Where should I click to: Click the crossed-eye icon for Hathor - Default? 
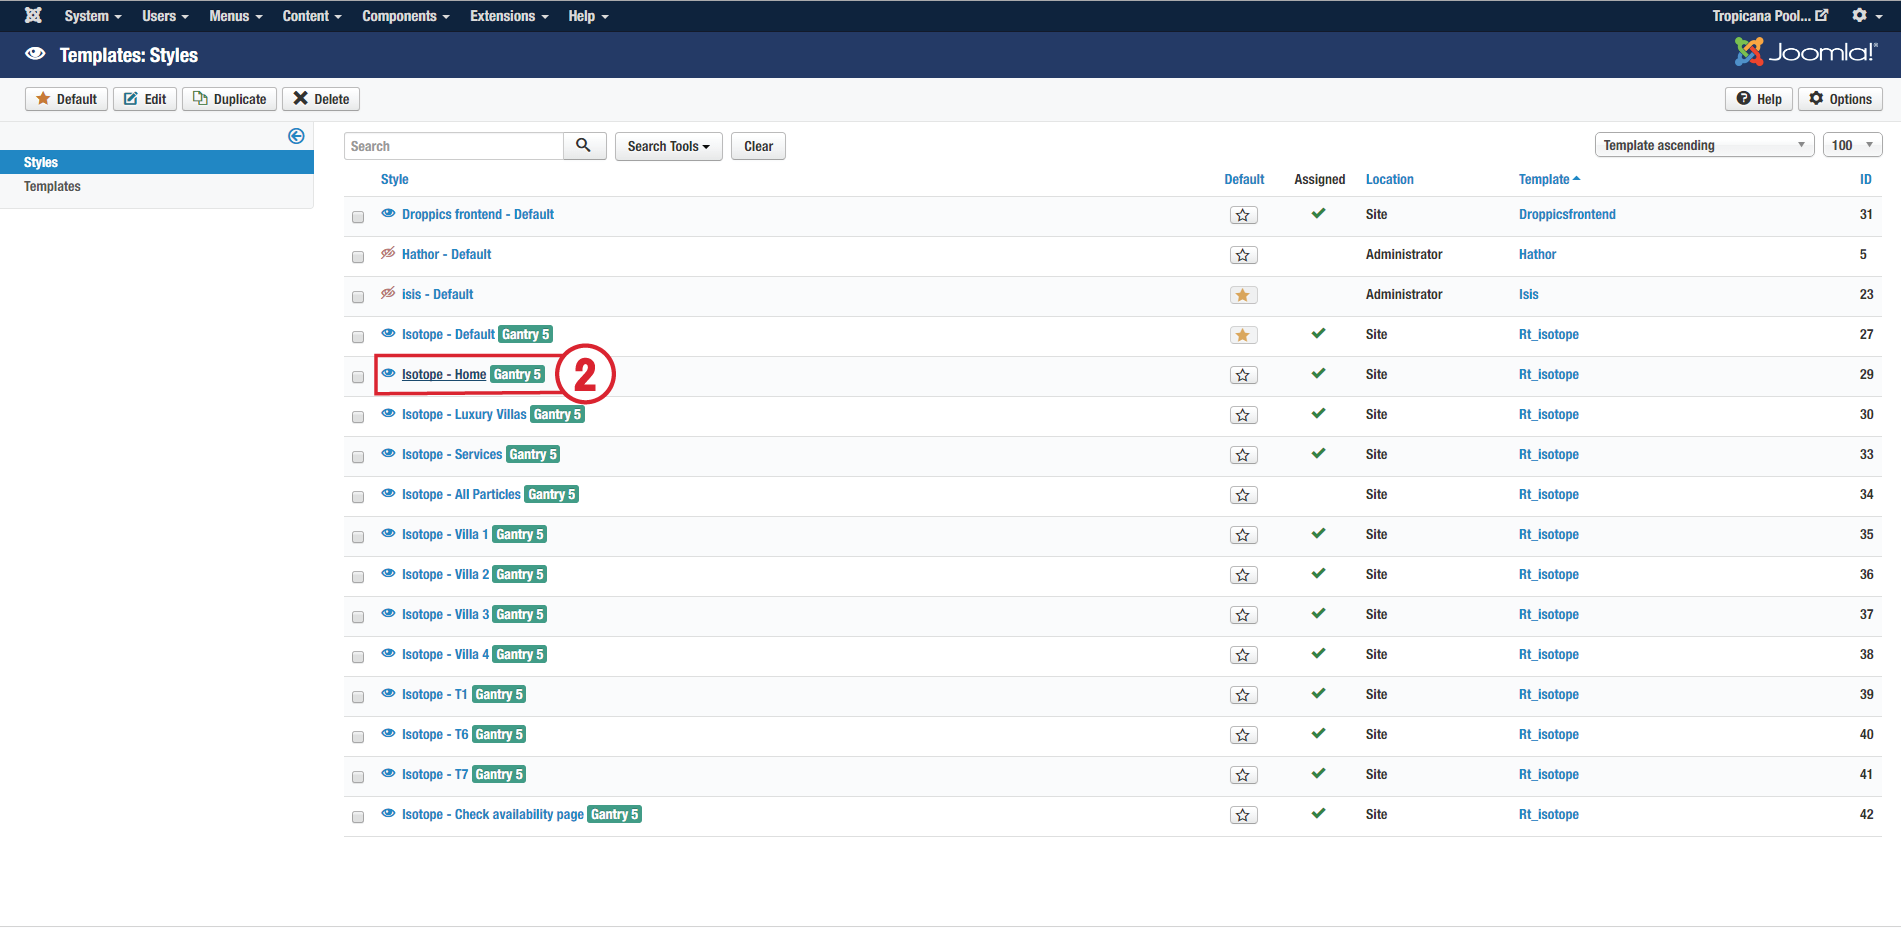(x=388, y=253)
